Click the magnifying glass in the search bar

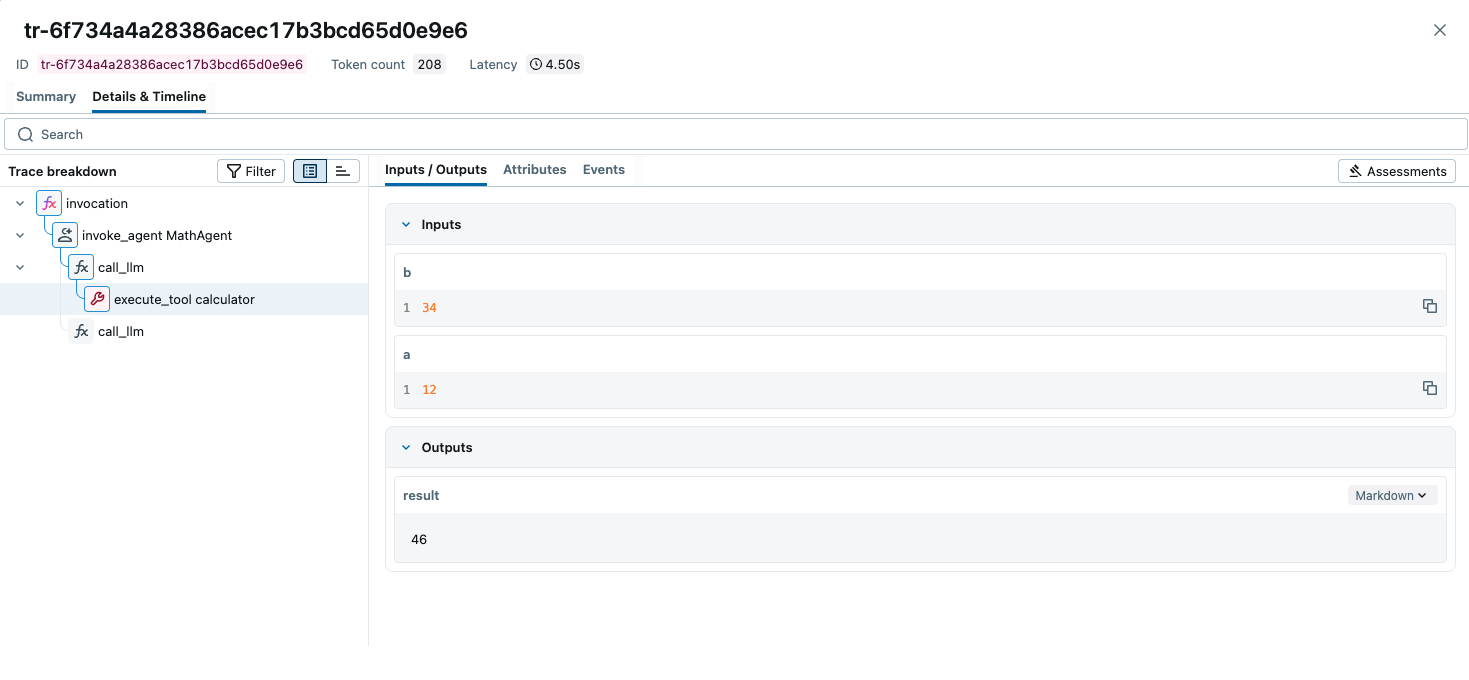tap(25, 134)
